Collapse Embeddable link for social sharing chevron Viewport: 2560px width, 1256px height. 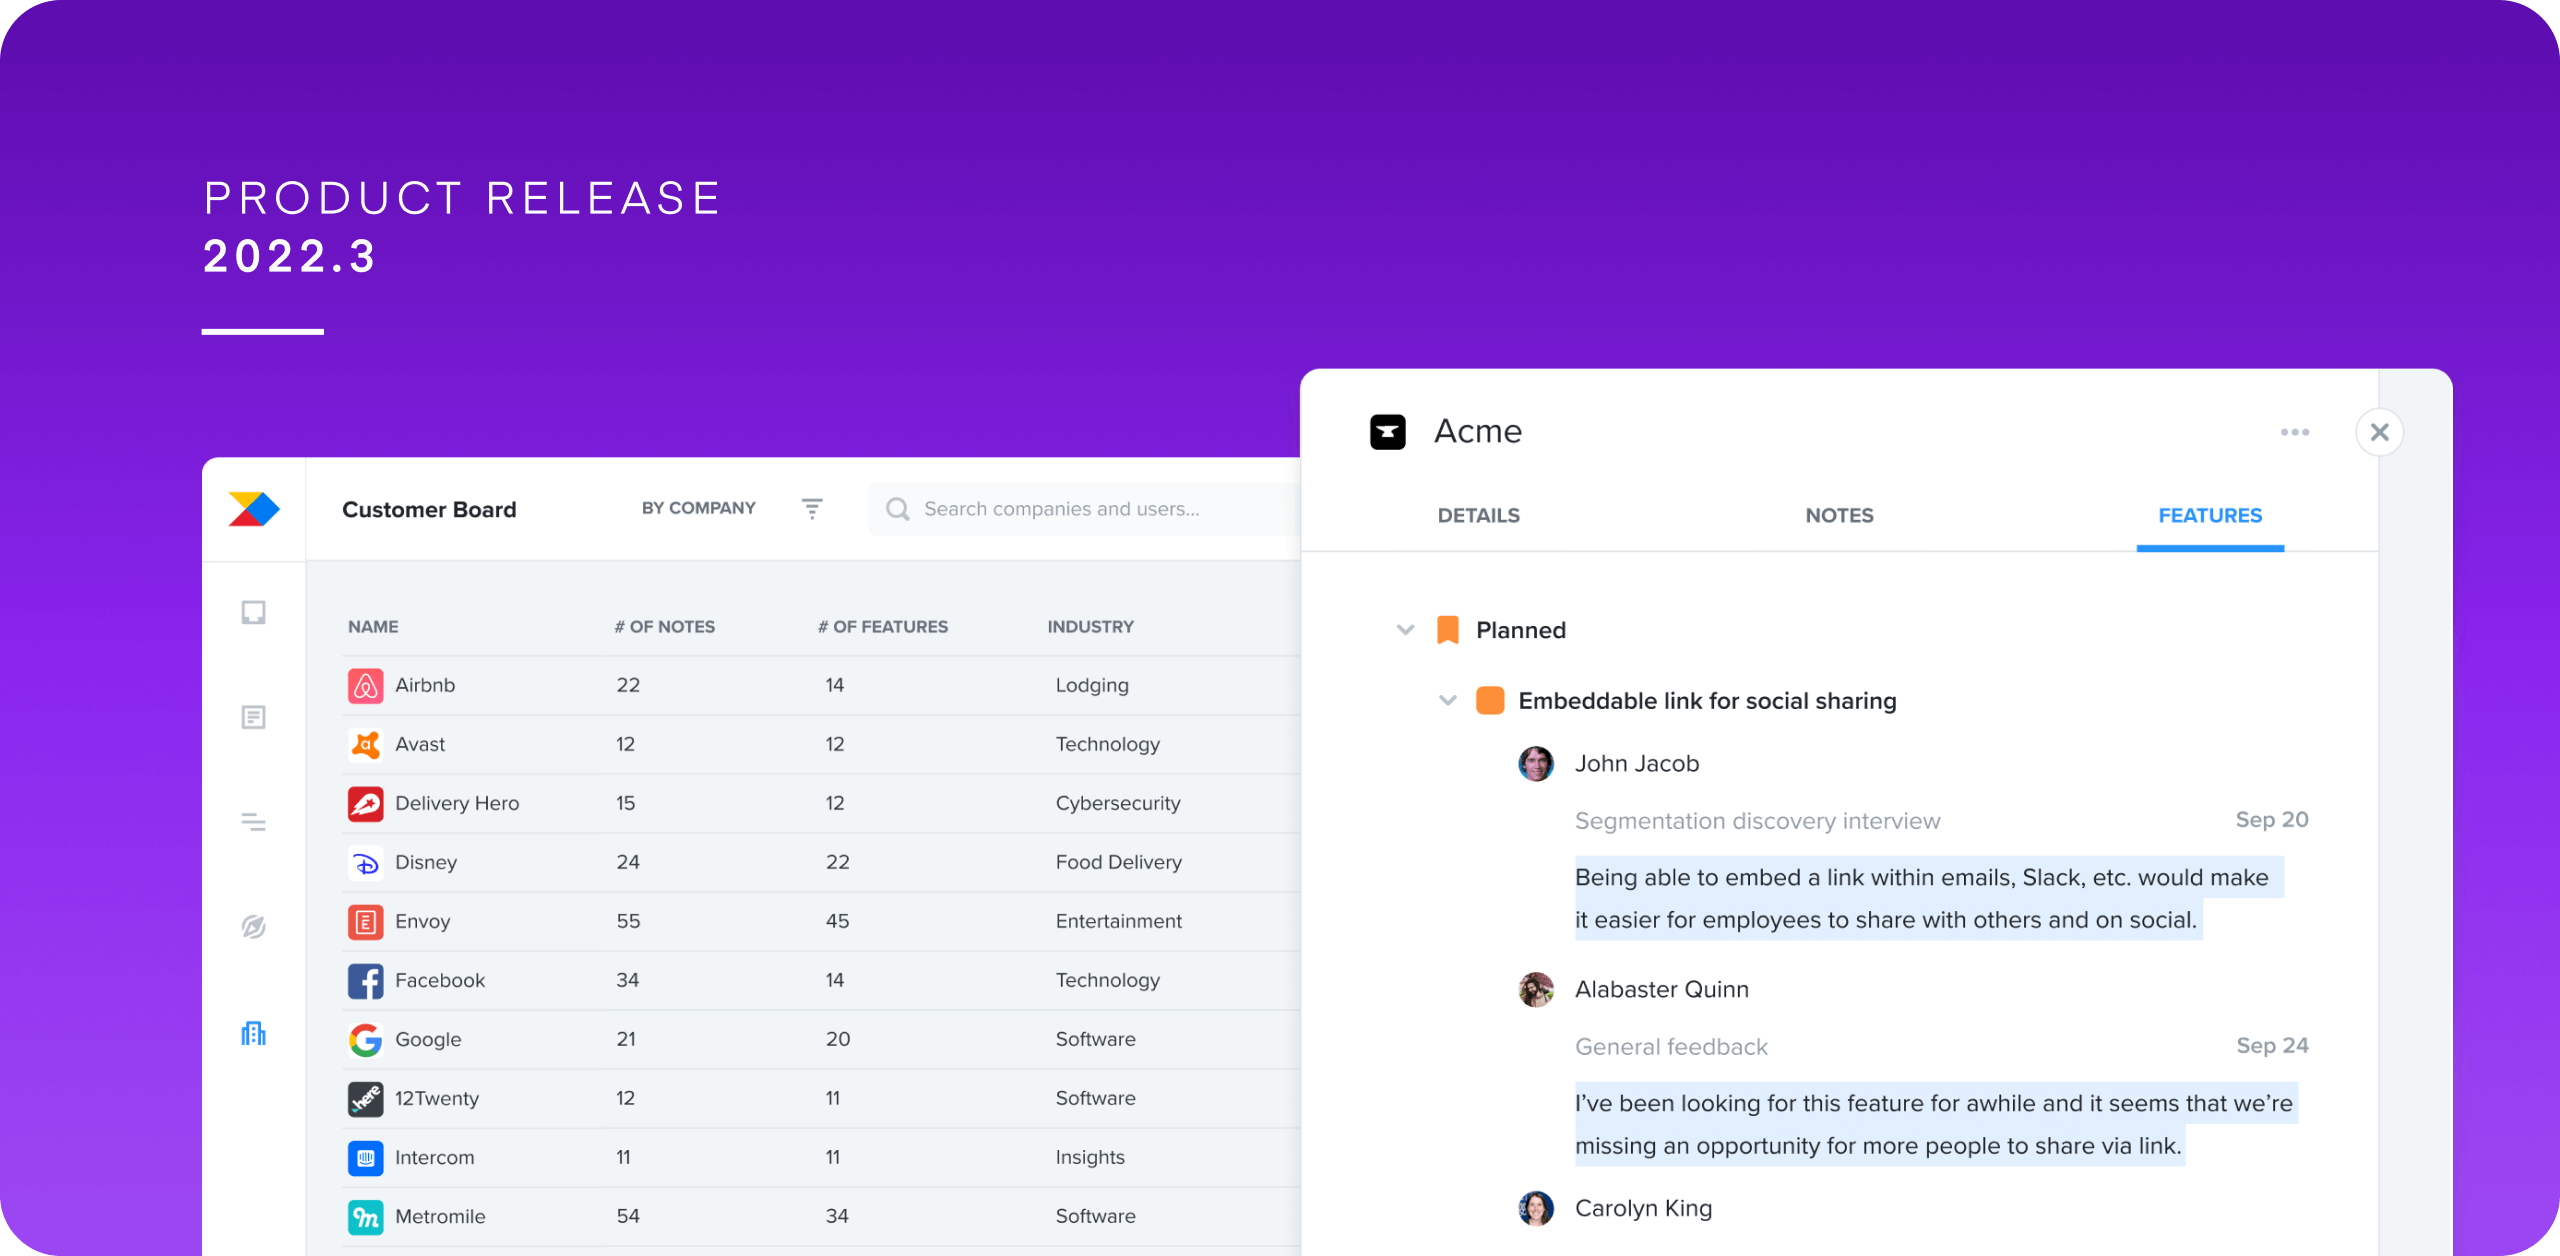1448,701
